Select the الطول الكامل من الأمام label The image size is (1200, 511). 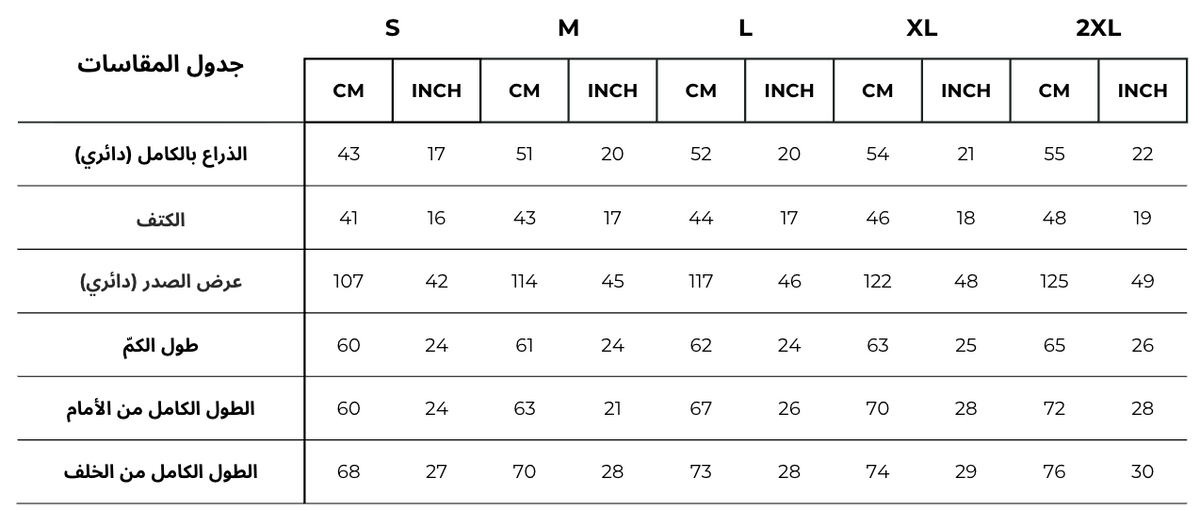(161, 408)
